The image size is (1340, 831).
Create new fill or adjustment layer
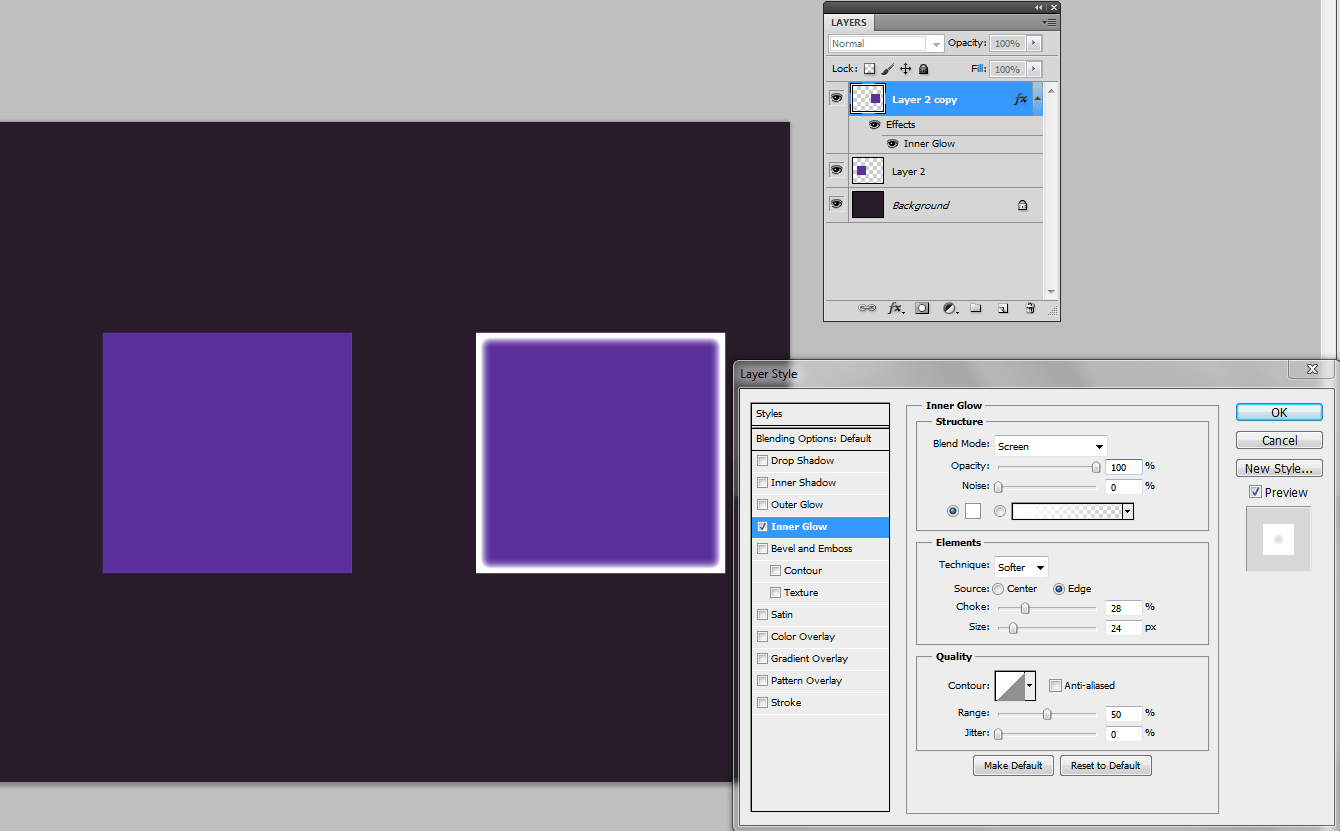(x=949, y=308)
